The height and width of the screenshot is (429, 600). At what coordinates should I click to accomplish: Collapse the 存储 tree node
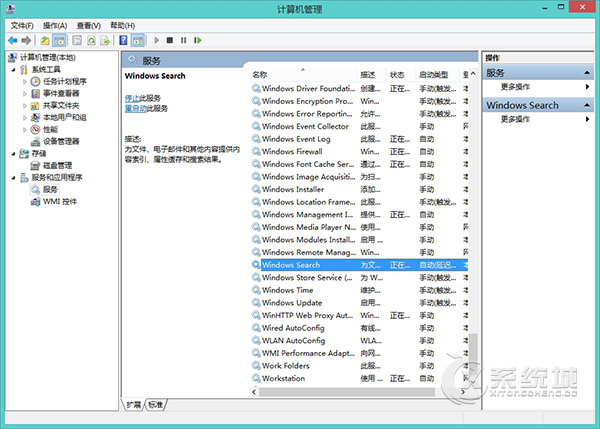13,153
